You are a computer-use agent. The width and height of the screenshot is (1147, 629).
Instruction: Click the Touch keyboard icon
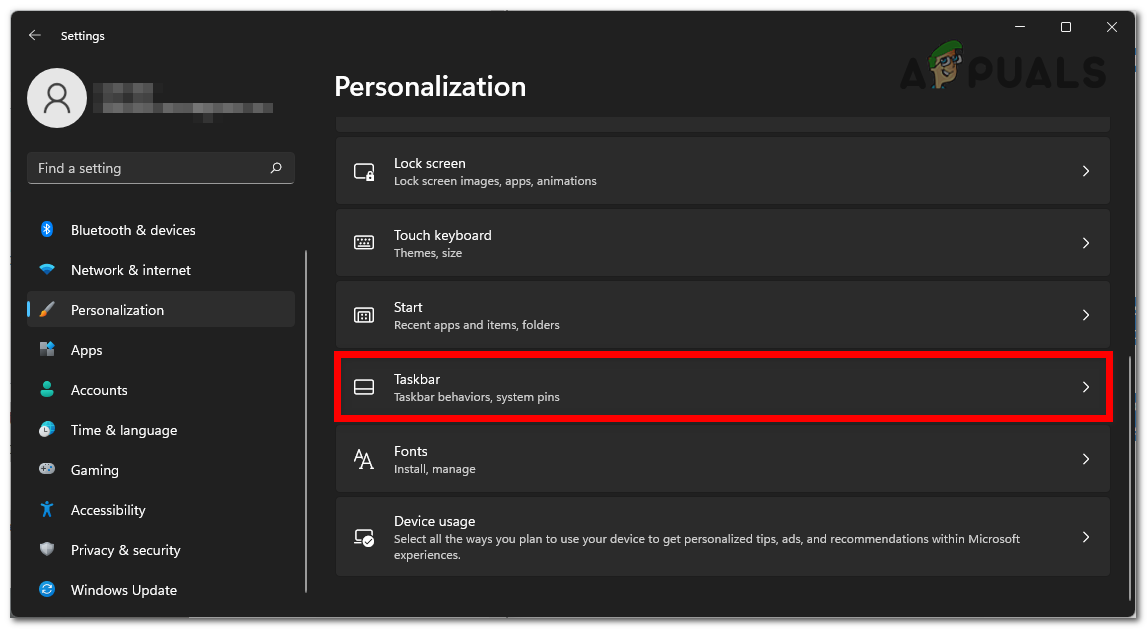(x=364, y=243)
